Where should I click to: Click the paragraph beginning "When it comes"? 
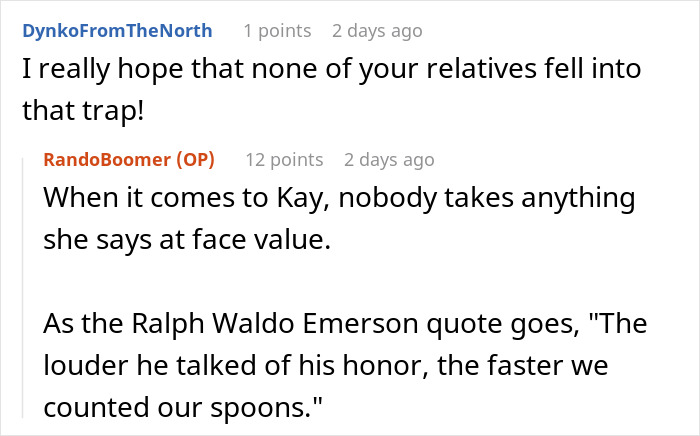tap(338, 199)
